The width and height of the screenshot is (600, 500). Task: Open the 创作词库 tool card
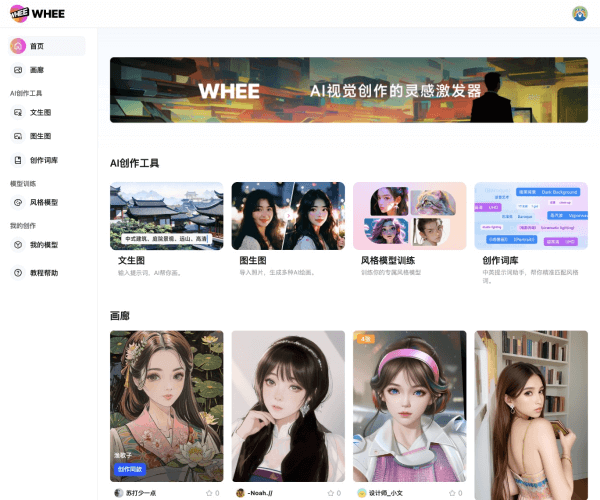pyautogui.click(x=530, y=230)
